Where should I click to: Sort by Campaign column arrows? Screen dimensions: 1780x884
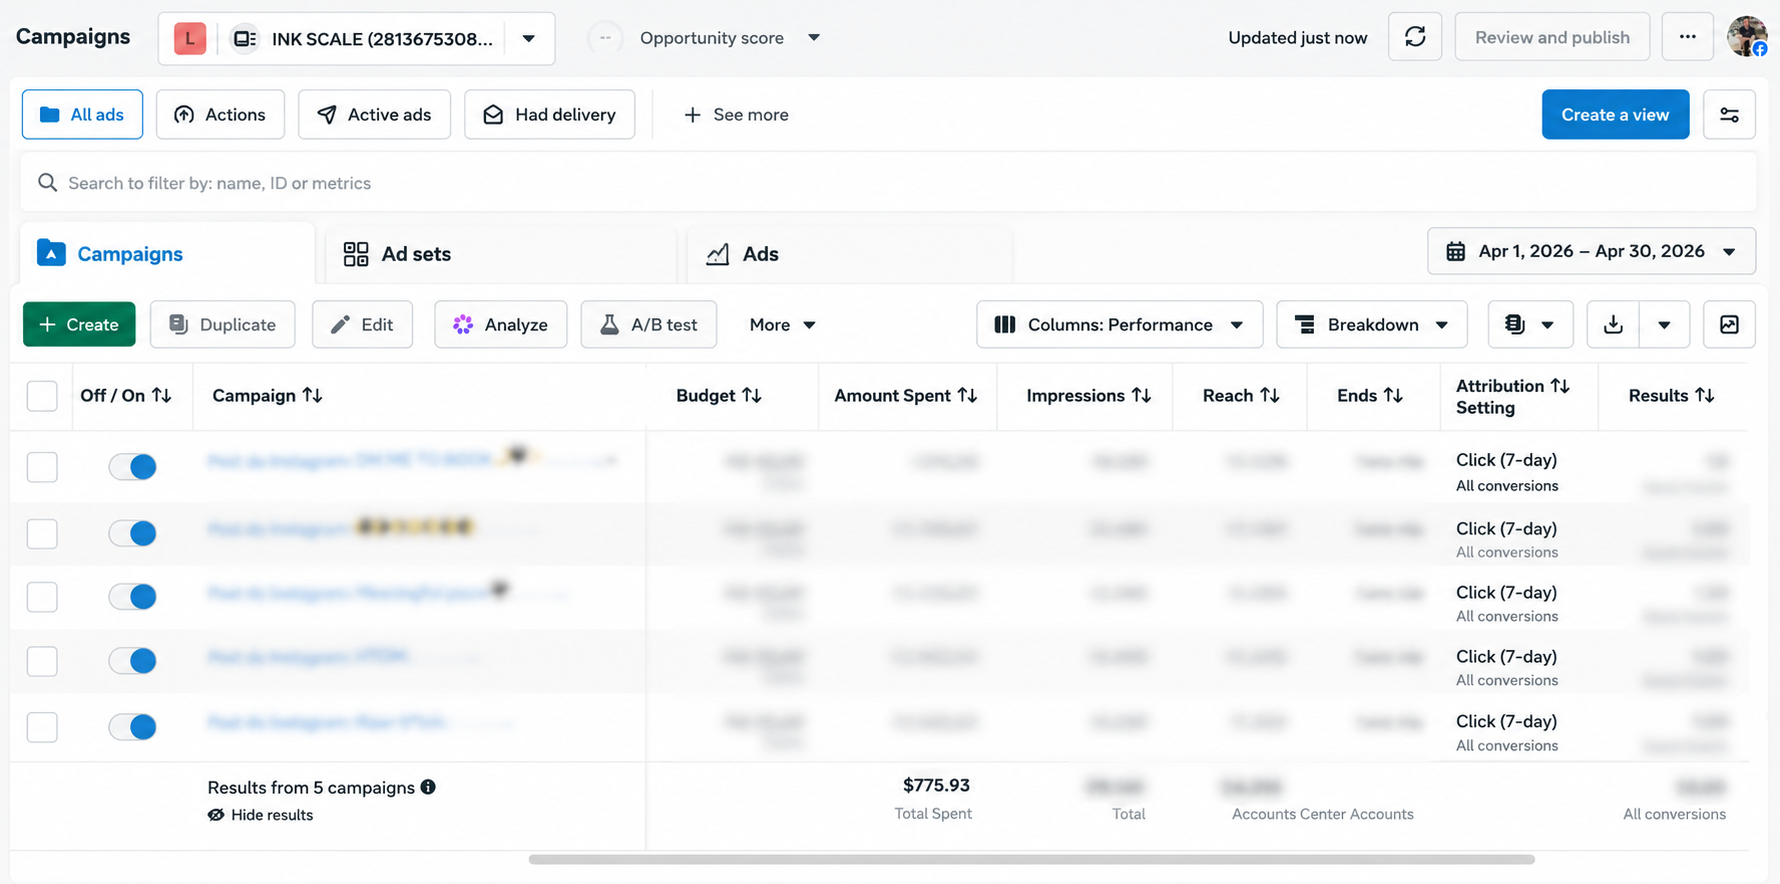click(312, 396)
